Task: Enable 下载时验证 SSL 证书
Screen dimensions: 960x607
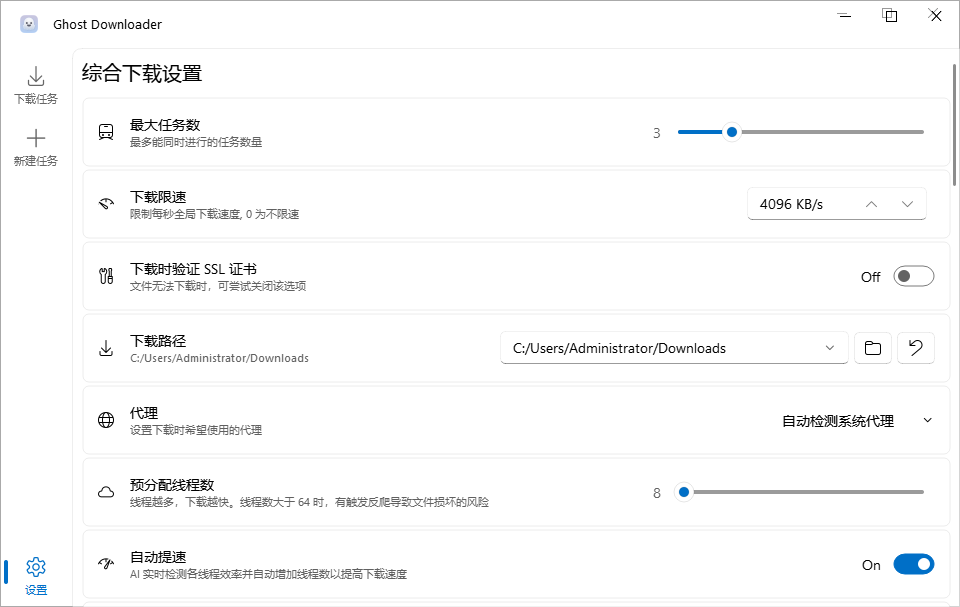Action: pos(913,276)
